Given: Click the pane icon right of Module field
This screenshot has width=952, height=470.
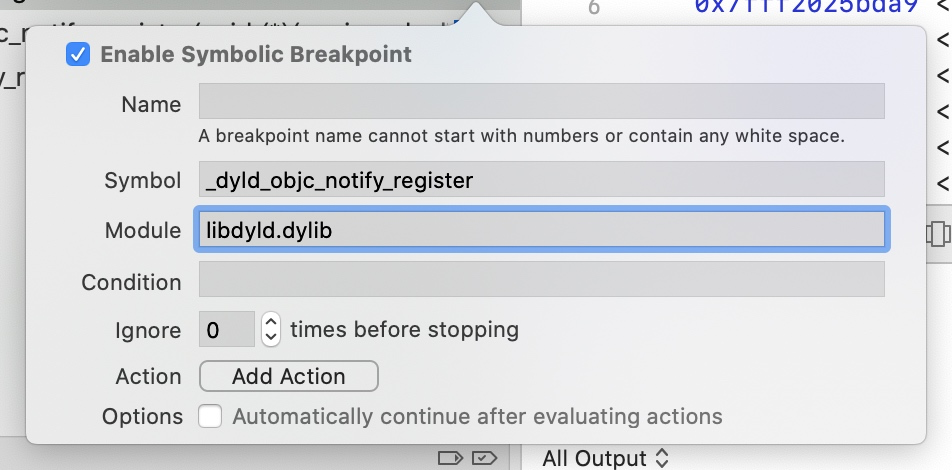Looking at the screenshot, I should (x=938, y=234).
